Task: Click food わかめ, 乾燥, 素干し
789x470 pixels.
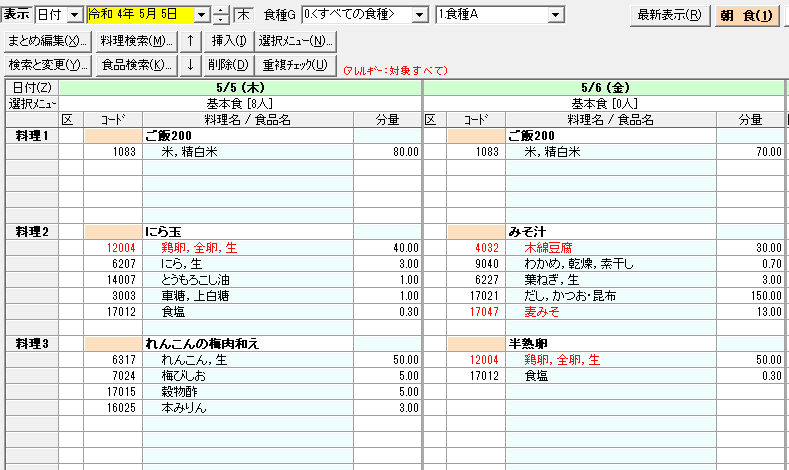Action: [579, 264]
